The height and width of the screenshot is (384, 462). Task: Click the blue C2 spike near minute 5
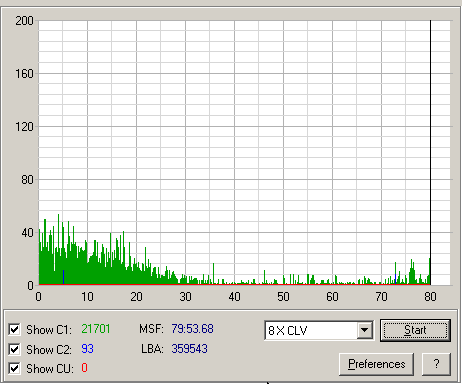click(x=63, y=277)
